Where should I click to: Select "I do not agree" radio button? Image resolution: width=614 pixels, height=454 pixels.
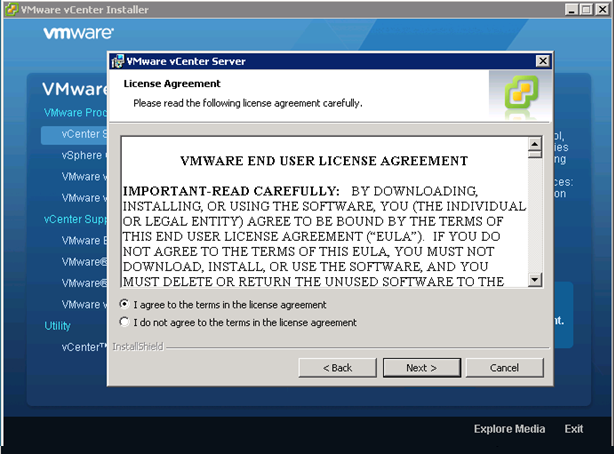[x=125, y=322]
